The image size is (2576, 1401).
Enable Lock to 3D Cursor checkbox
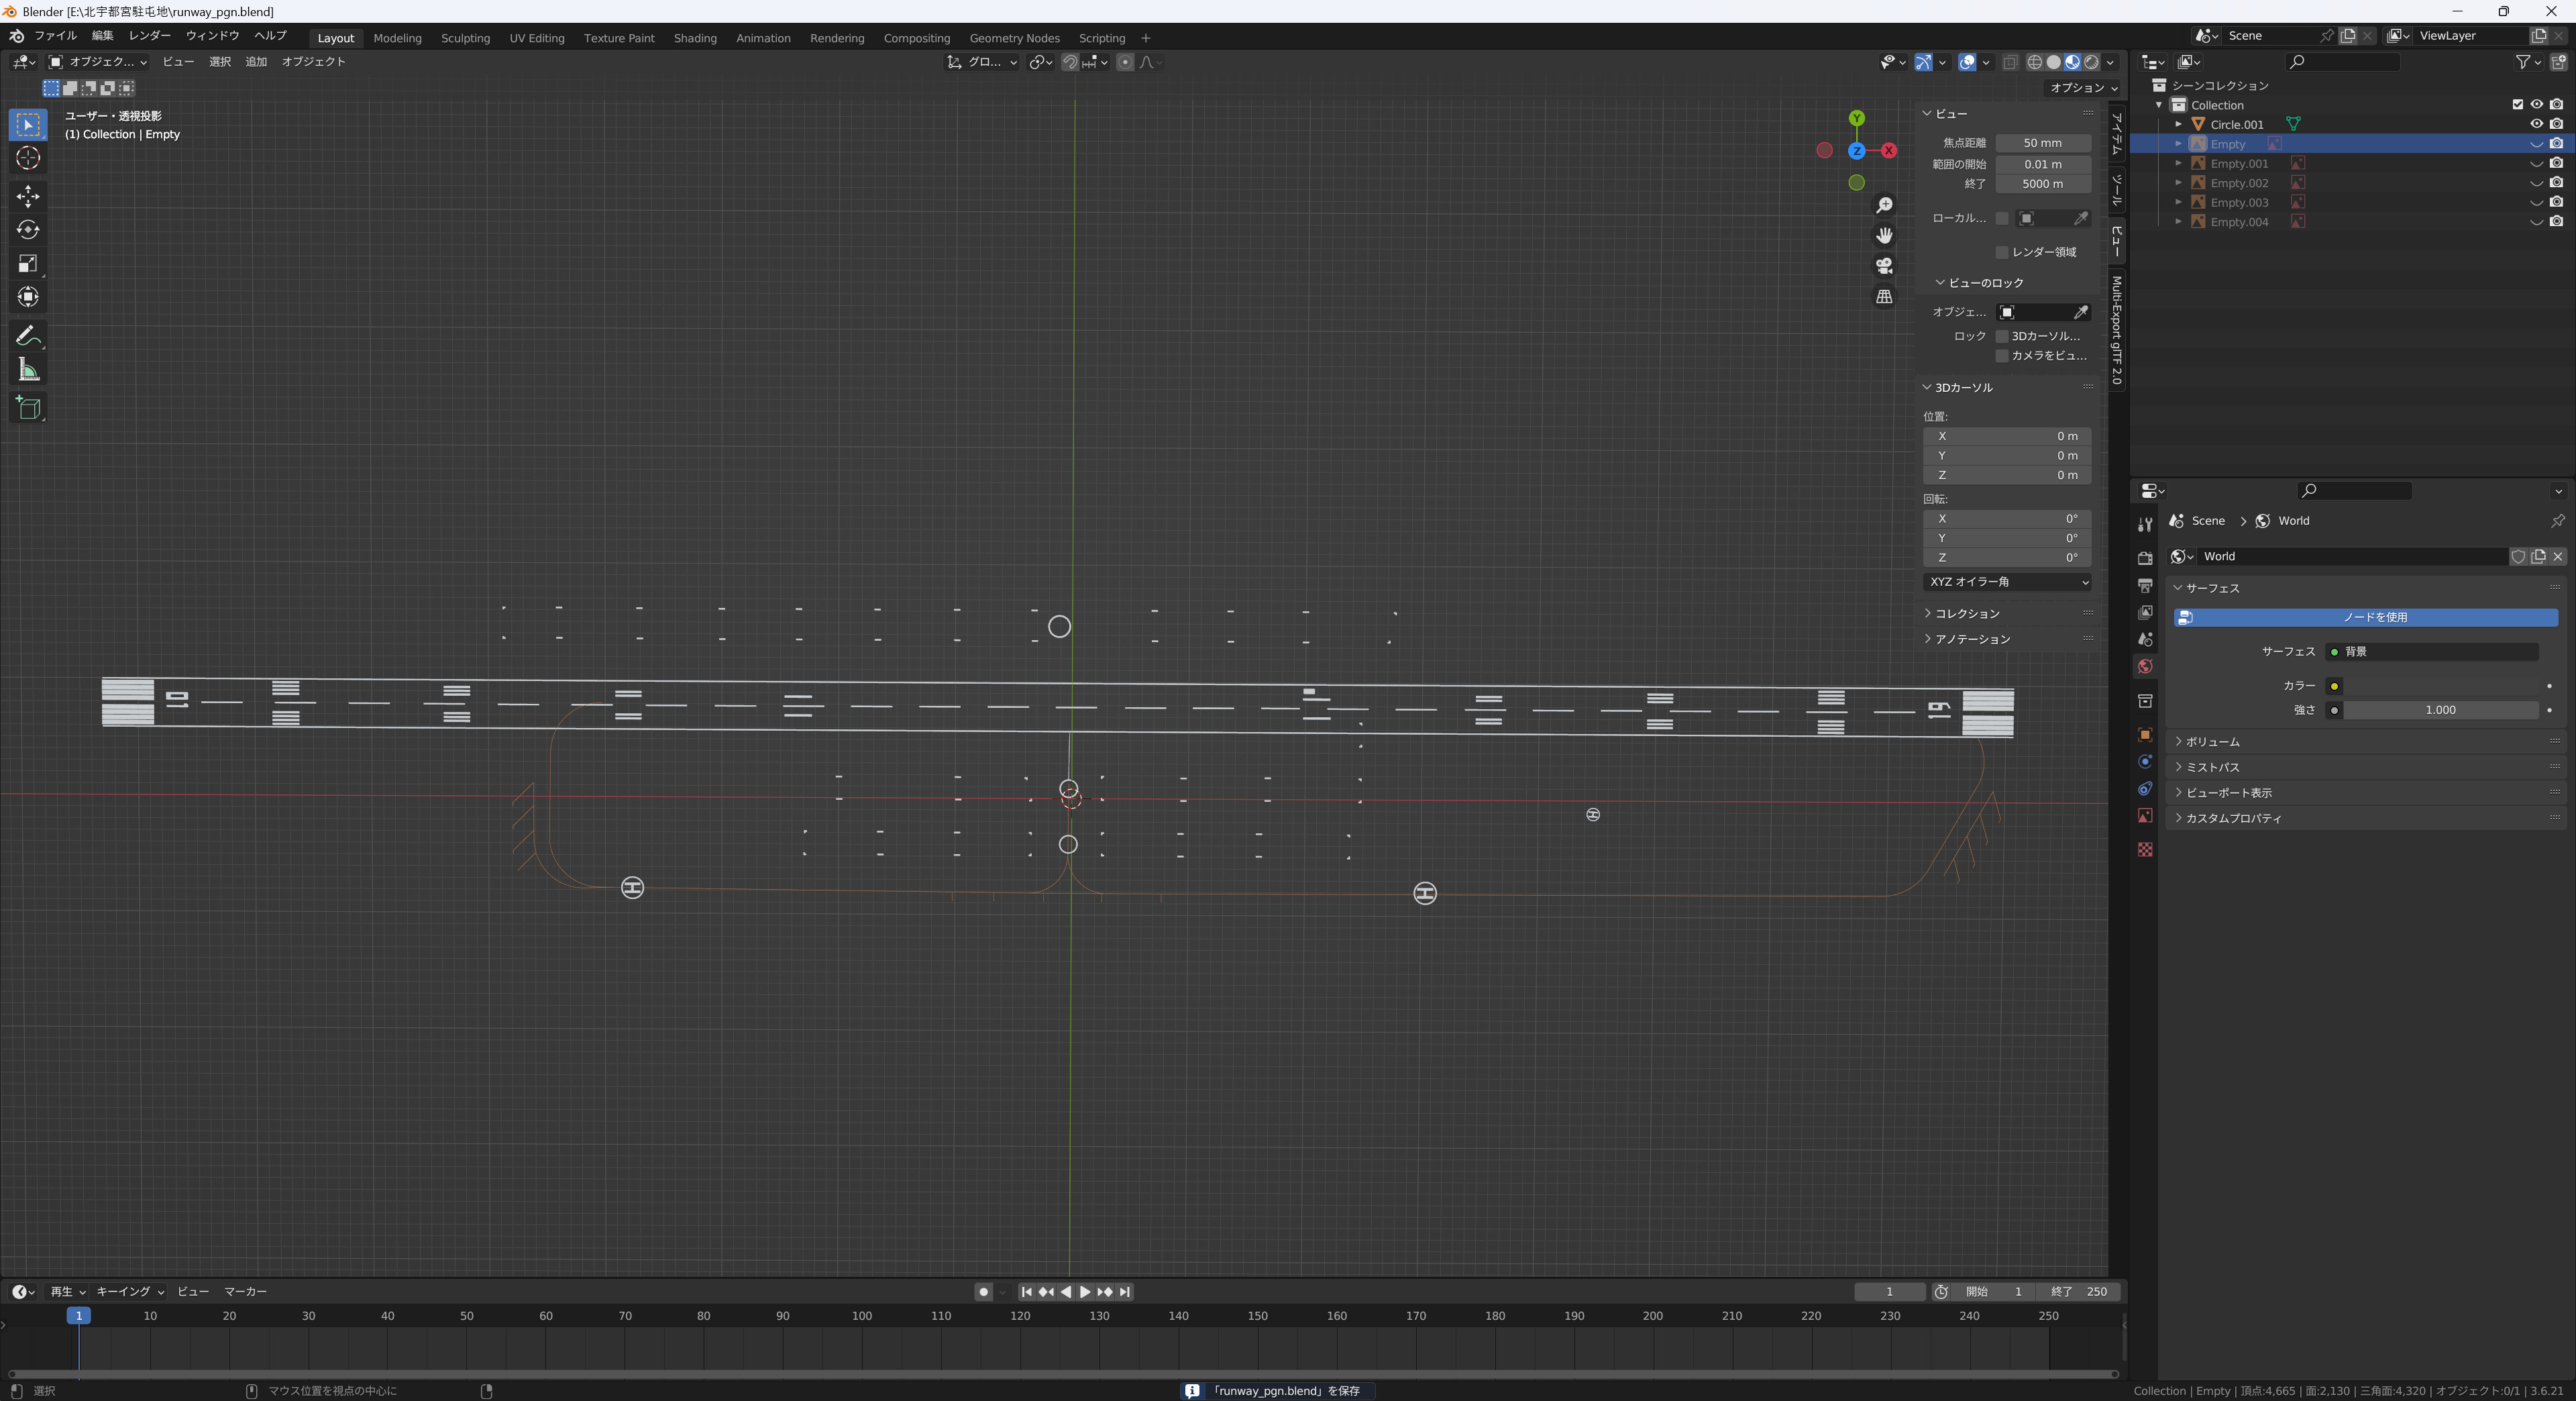[2002, 336]
